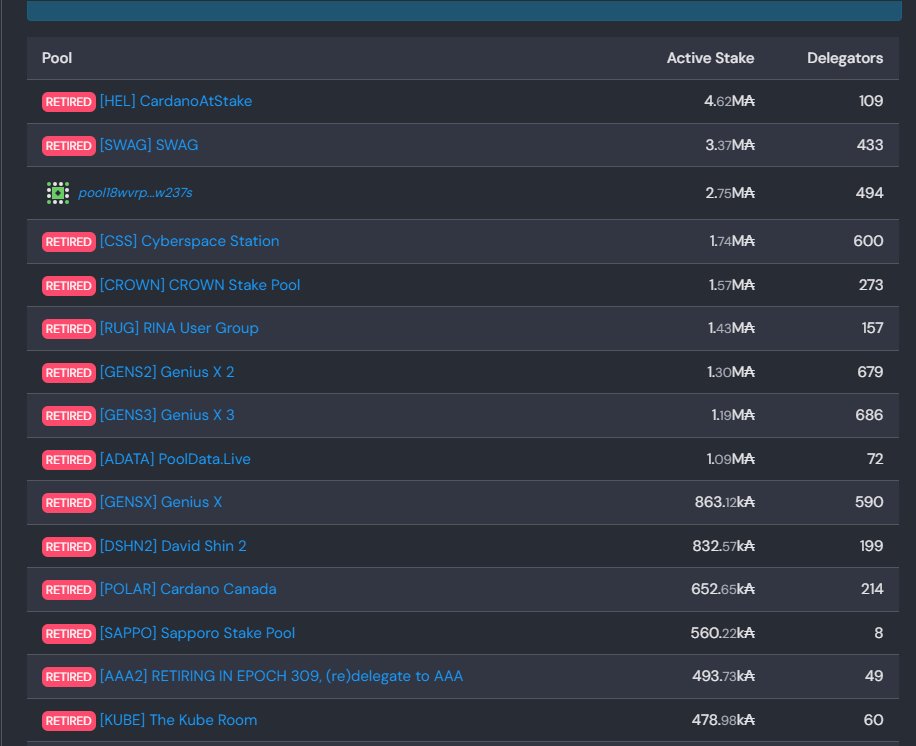Click RETIRED badge on Cyberspace Station row
This screenshot has width=916, height=746.
pyautogui.click(x=68, y=241)
